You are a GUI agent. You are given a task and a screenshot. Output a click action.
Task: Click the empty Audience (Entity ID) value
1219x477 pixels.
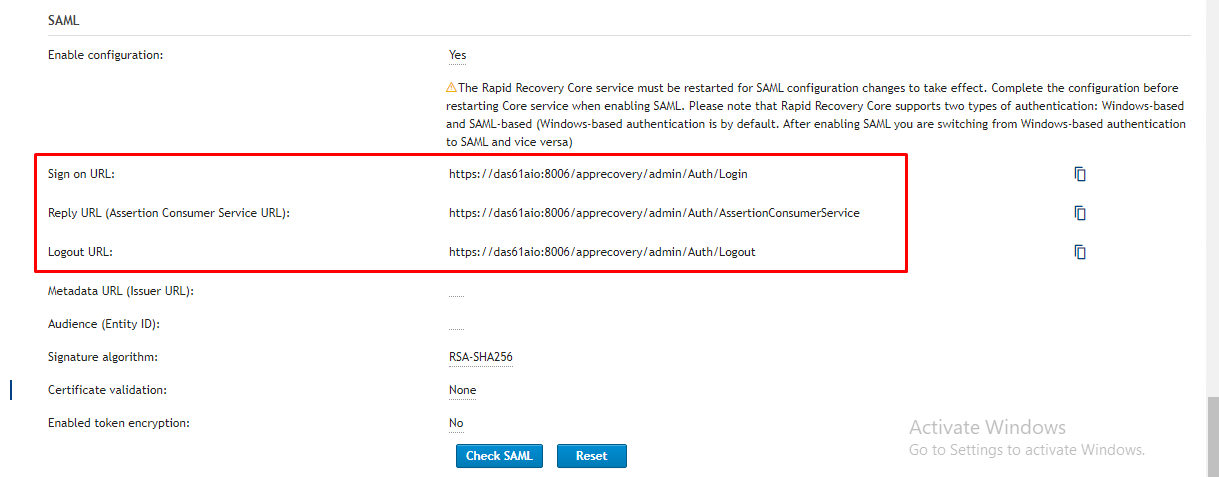[x=456, y=327]
